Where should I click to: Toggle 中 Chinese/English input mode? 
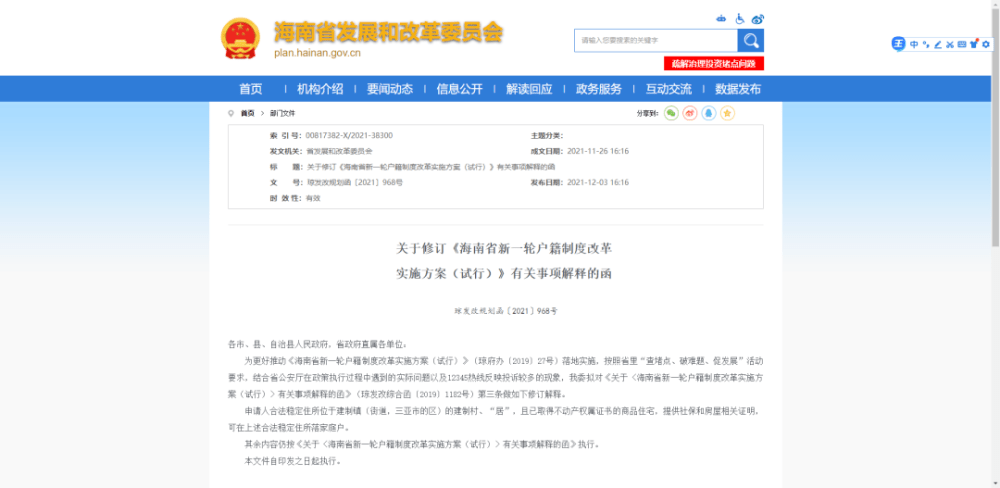(x=914, y=44)
